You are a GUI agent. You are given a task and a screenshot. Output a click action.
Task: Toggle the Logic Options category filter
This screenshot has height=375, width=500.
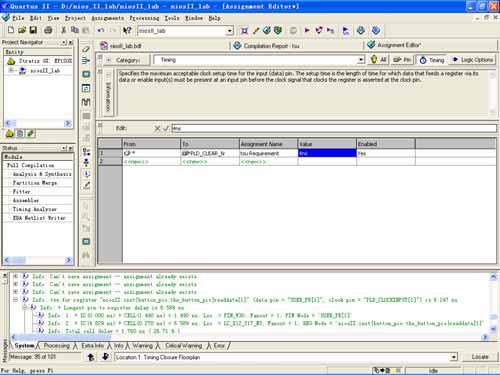472,60
